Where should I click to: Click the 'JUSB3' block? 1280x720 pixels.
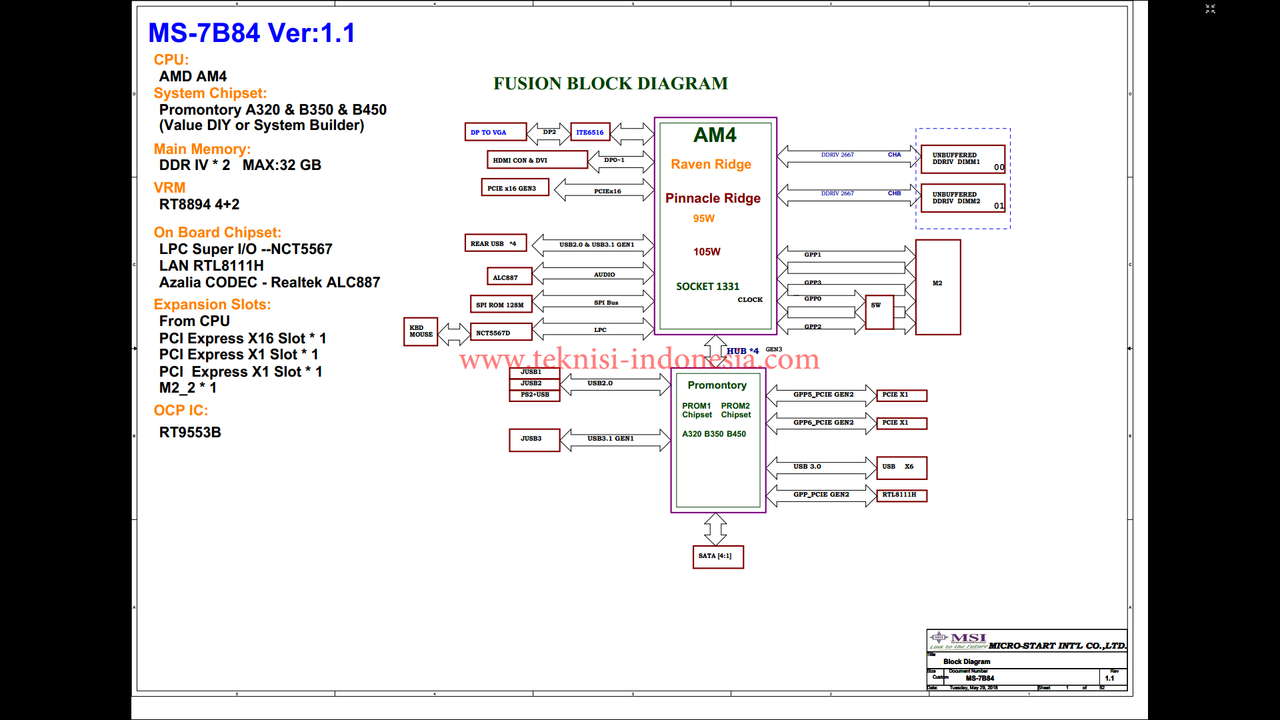(534, 439)
